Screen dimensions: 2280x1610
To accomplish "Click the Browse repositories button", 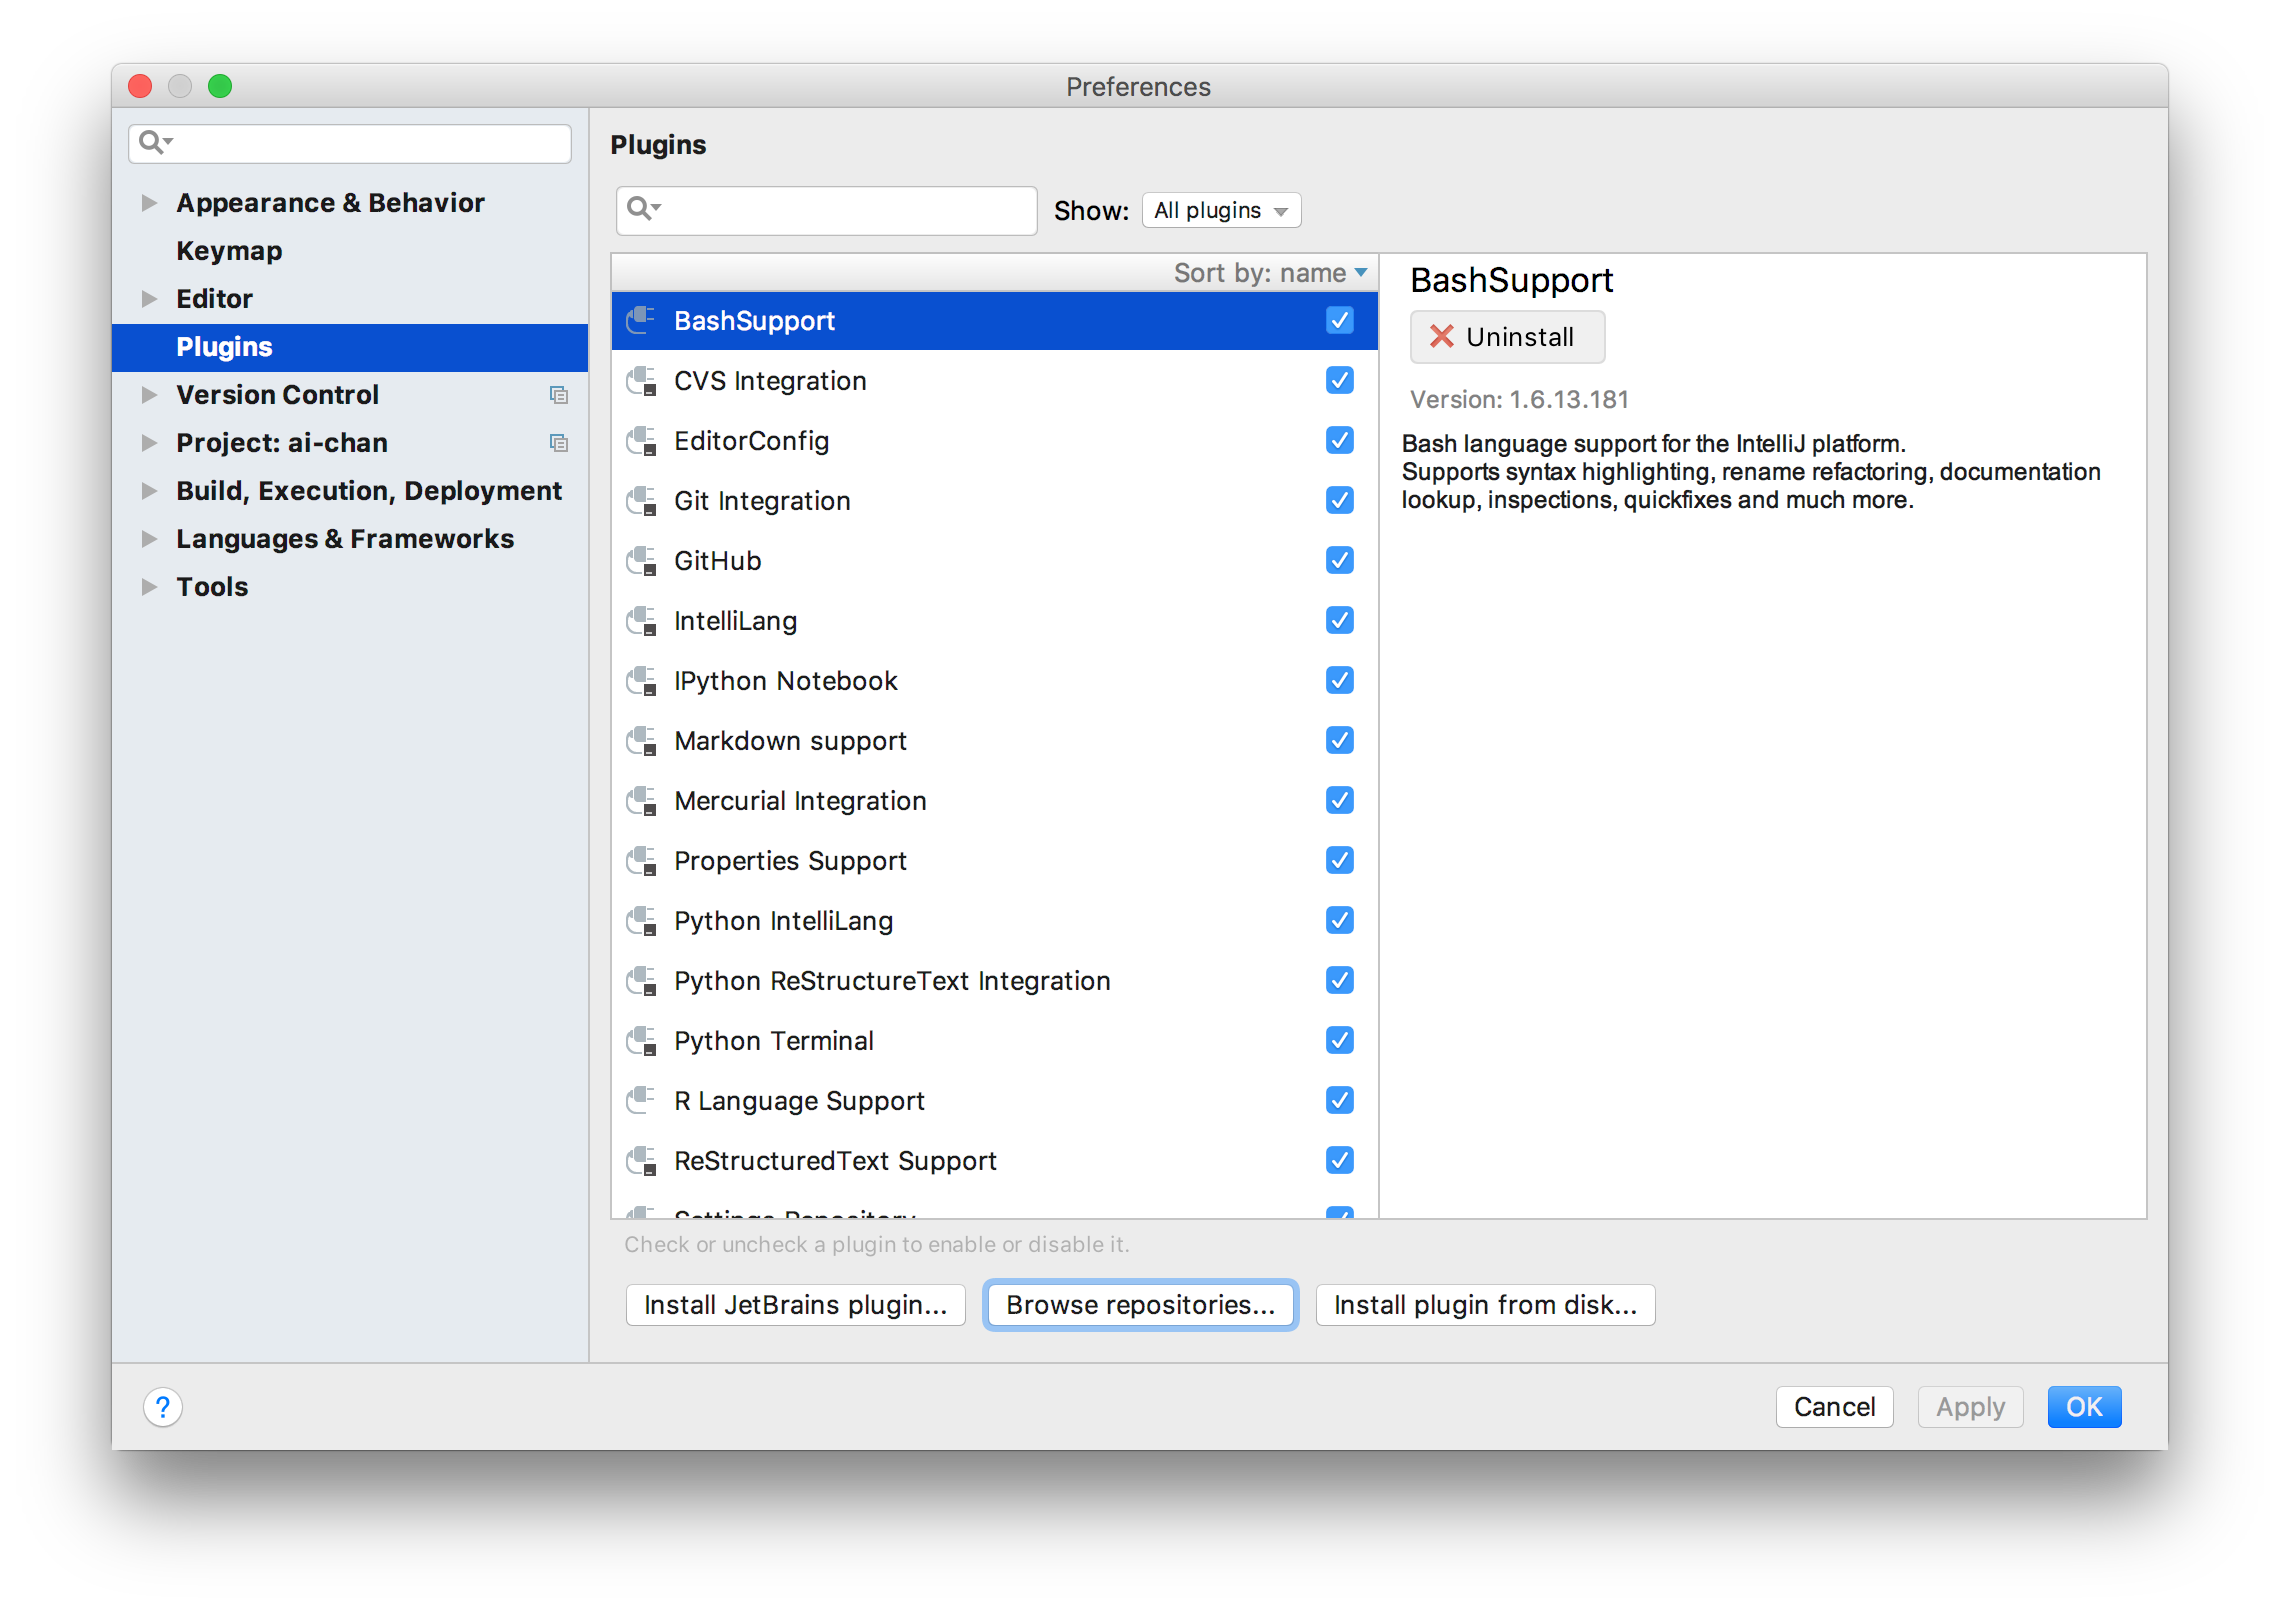I will click(x=1140, y=1305).
